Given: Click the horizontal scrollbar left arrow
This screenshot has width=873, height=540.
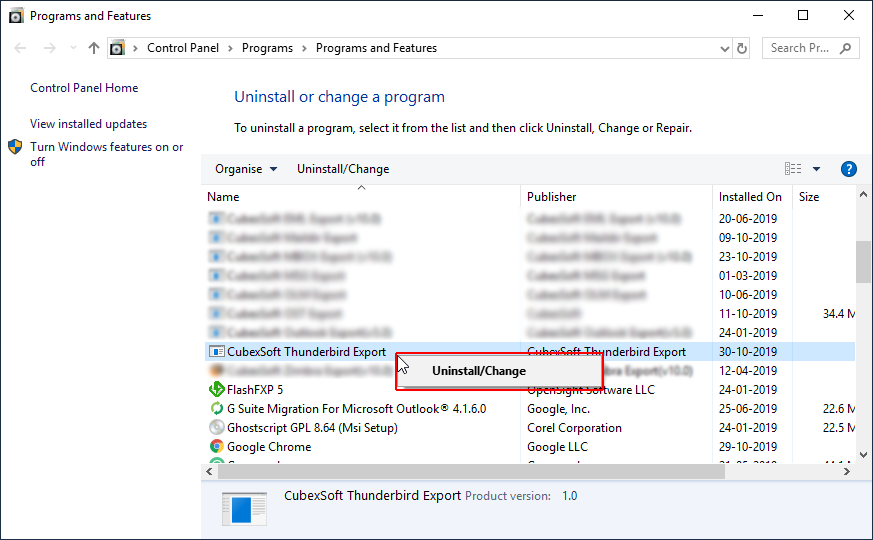Looking at the screenshot, I should click(x=209, y=472).
